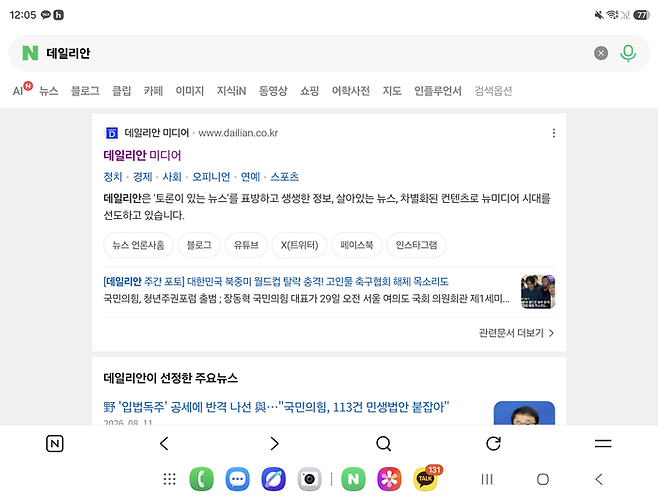The height and width of the screenshot is (496, 658).
Task: Open www.dailian.co.kr URL text
Action: click(x=238, y=133)
